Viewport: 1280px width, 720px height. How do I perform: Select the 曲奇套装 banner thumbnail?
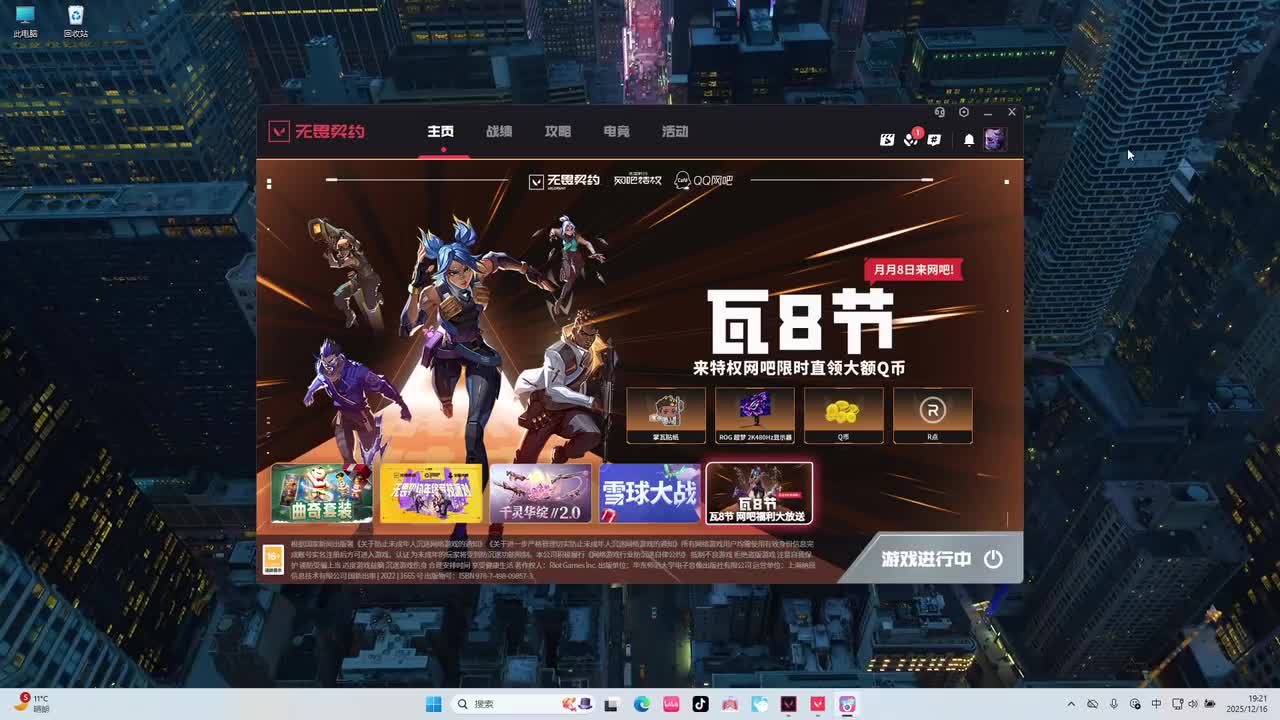tap(322, 493)
